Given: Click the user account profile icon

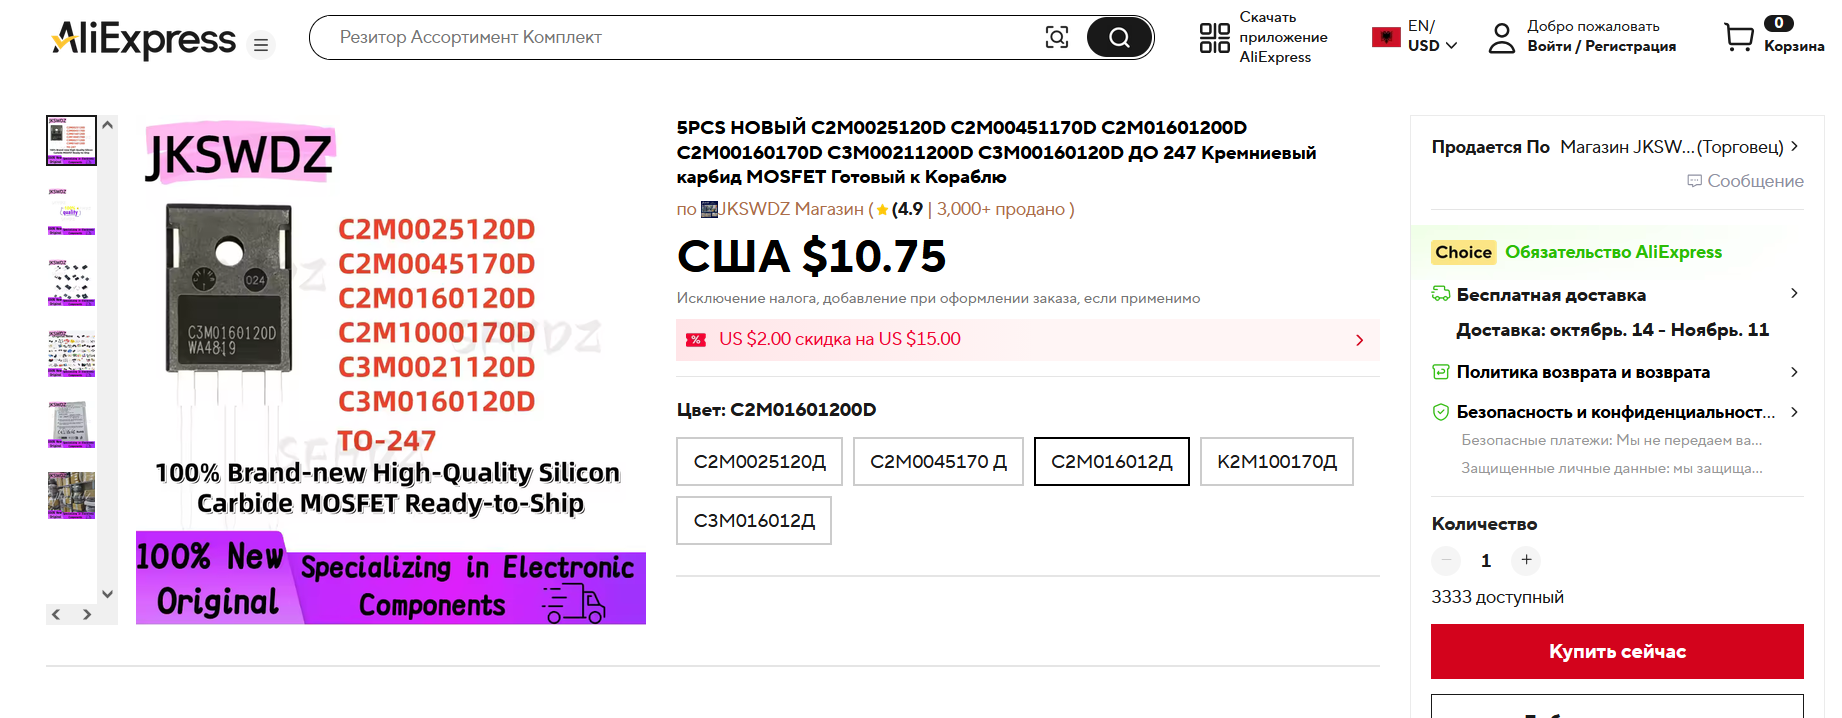Looking at the screenshot, I should 1501,38.
